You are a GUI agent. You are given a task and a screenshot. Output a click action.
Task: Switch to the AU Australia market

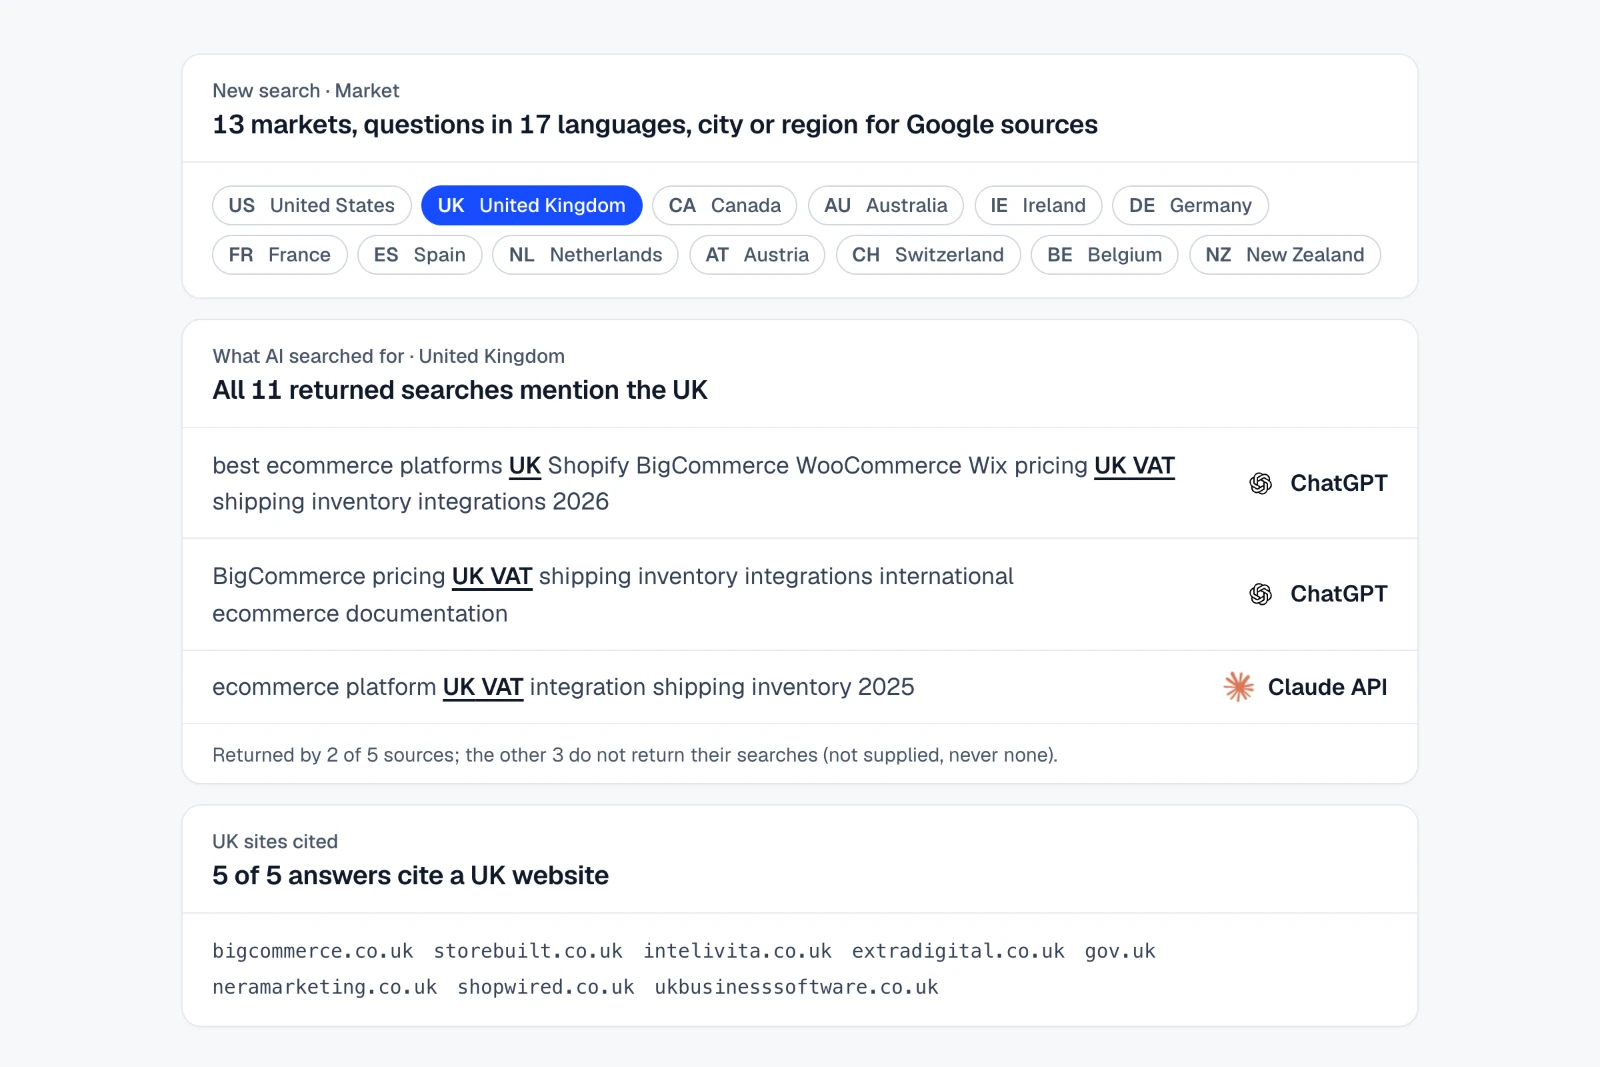coord(886,205)
